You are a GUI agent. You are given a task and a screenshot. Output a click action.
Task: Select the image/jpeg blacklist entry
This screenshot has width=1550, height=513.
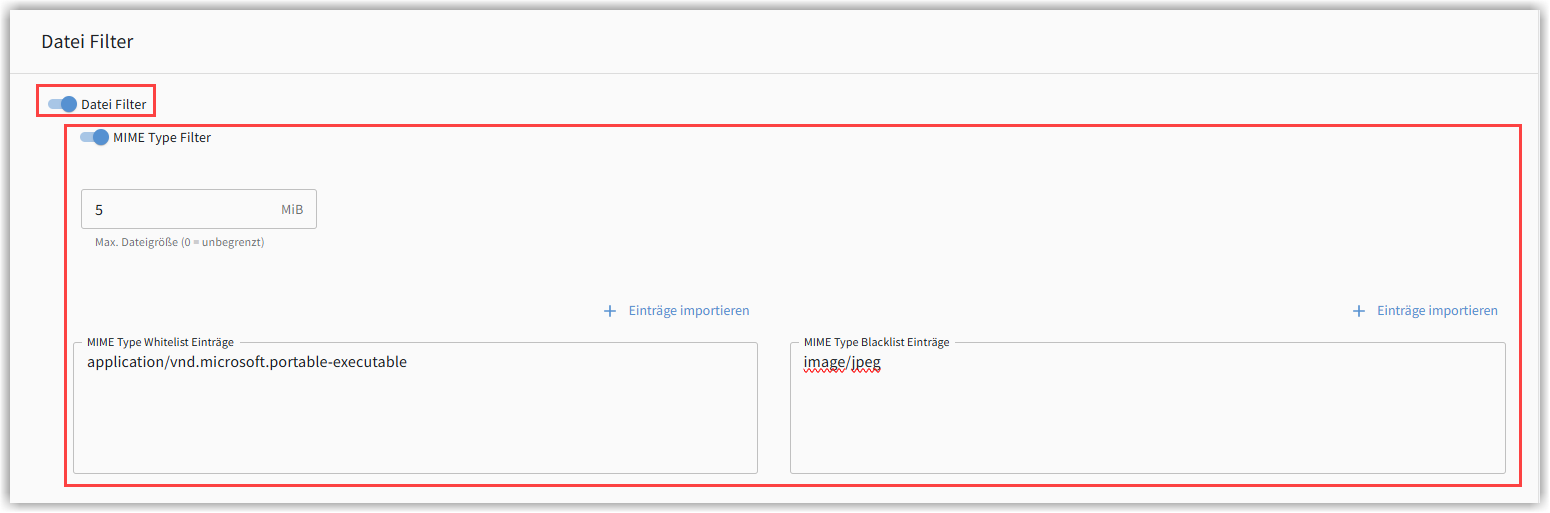842,363
